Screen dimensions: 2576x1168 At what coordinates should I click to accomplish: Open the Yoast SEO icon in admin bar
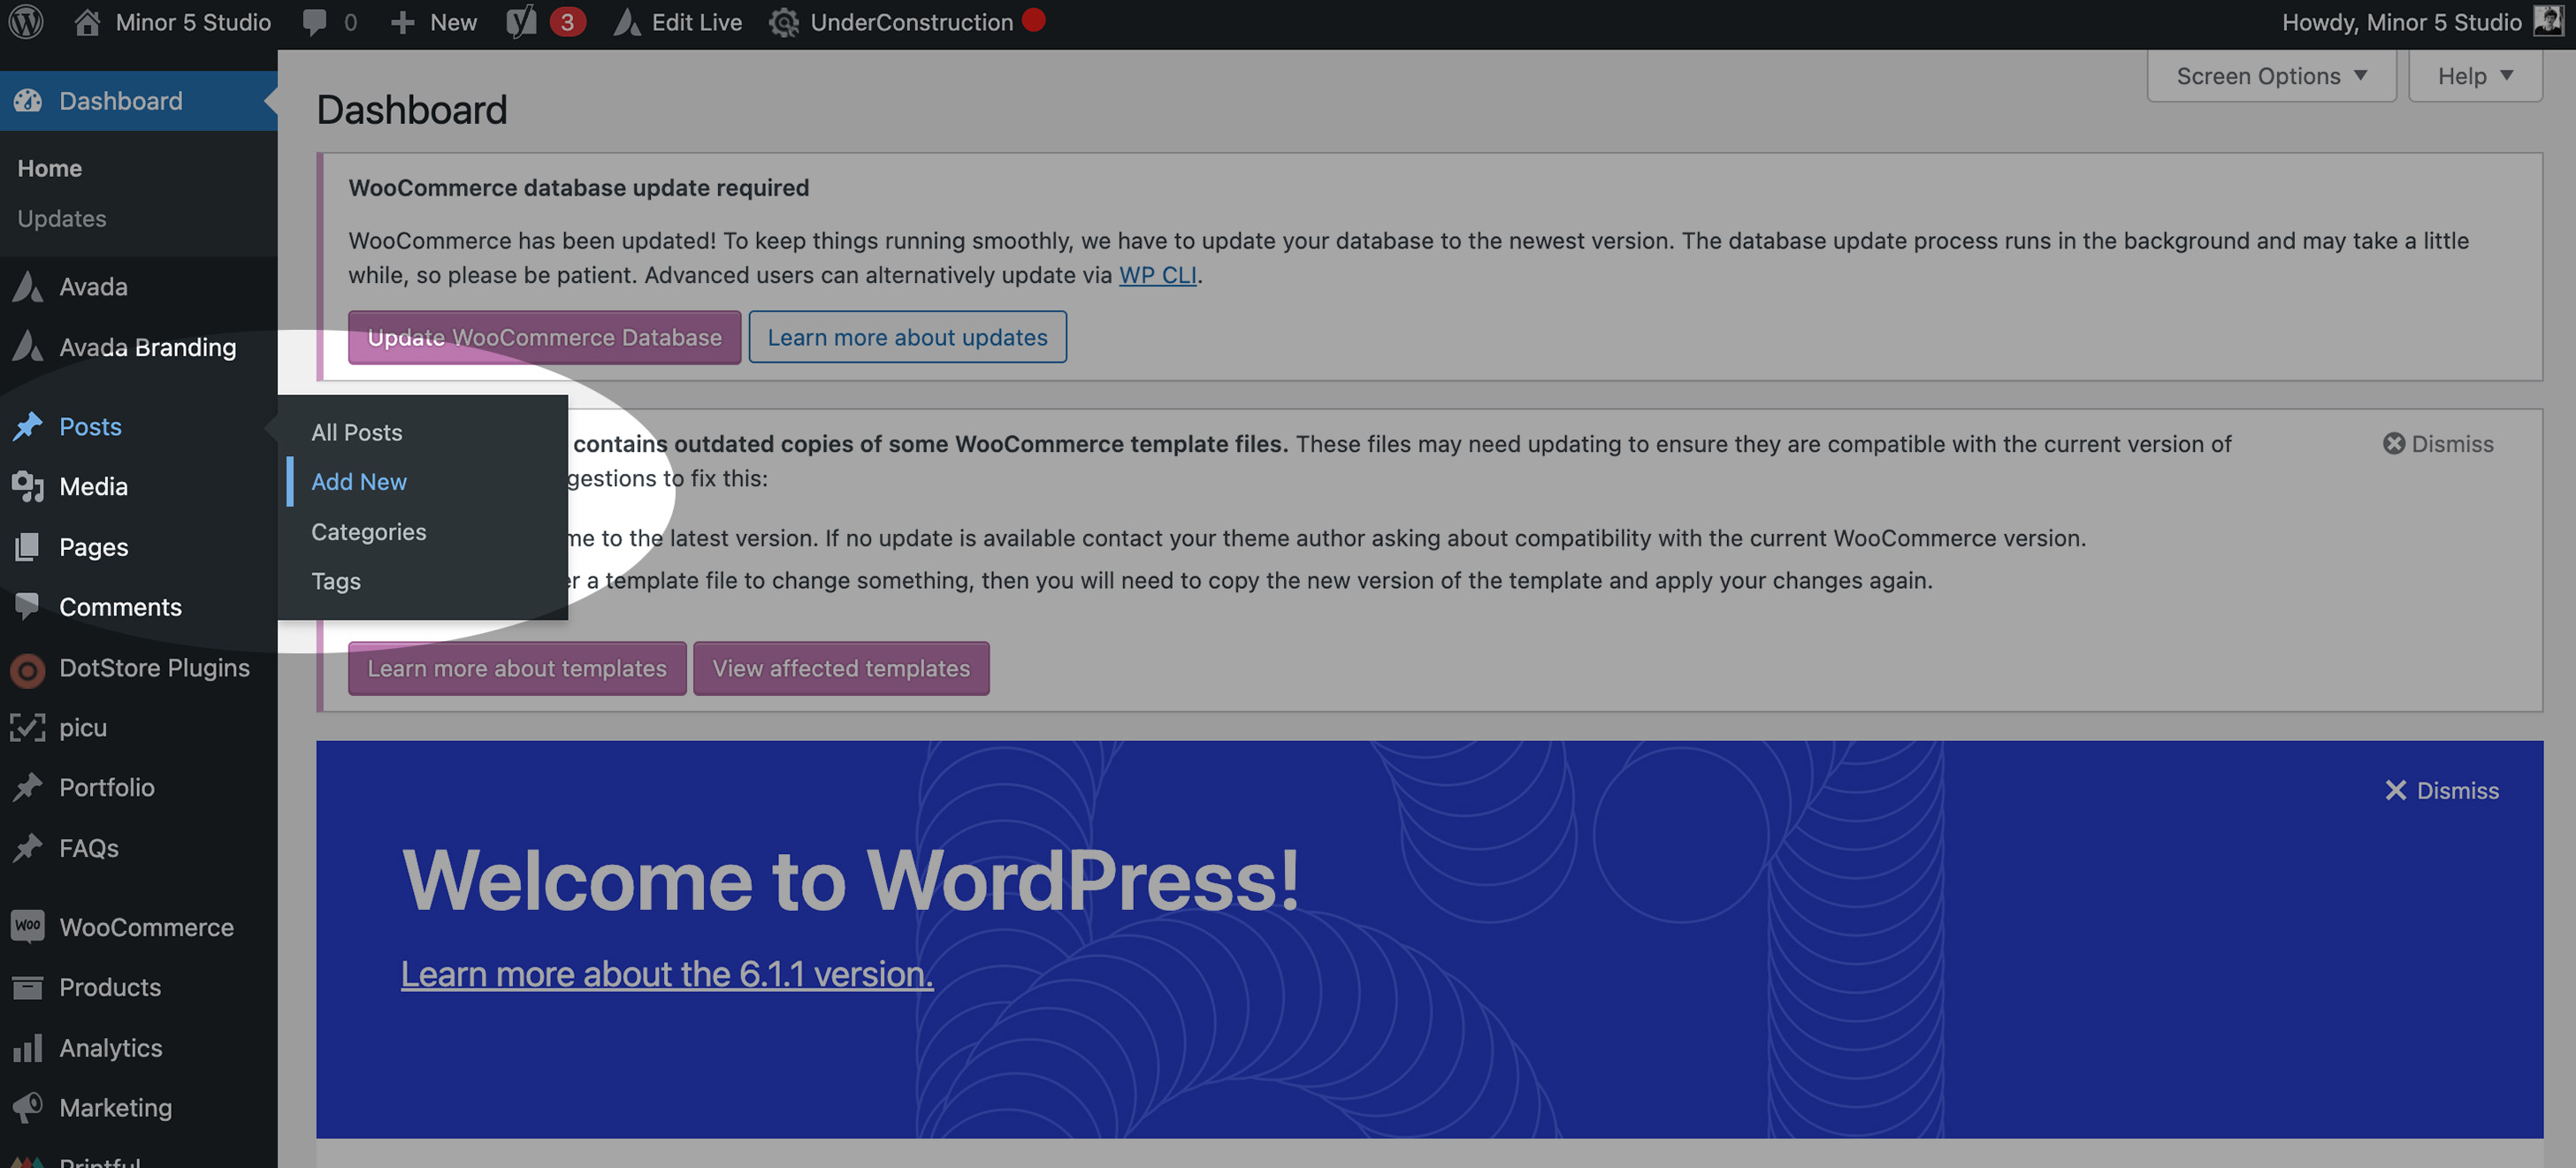pyautogui.click(x=521, y=22)
